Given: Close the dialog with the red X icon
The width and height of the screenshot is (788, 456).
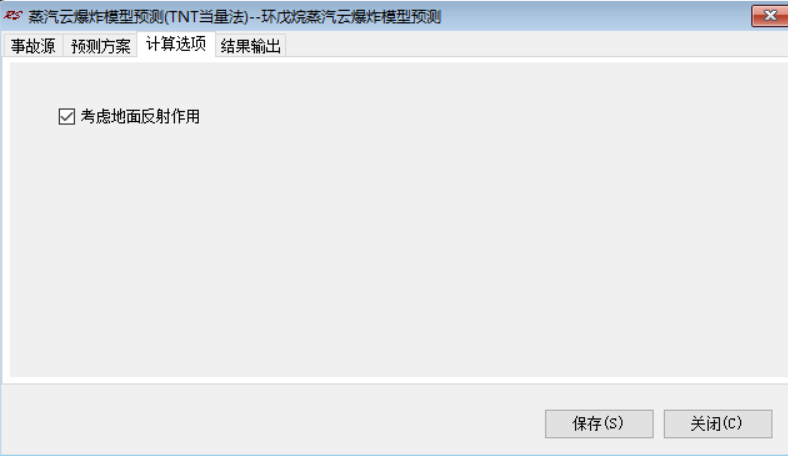Looking at the screenshot, I should [x=770, y=16].
